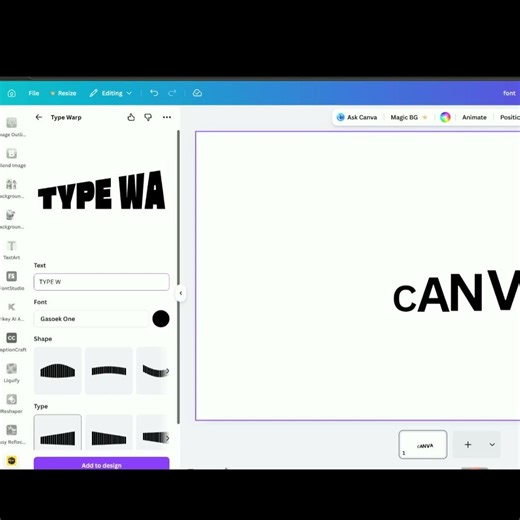
Task: Pick the black text color swatch
Action: [x=161, y=319]
